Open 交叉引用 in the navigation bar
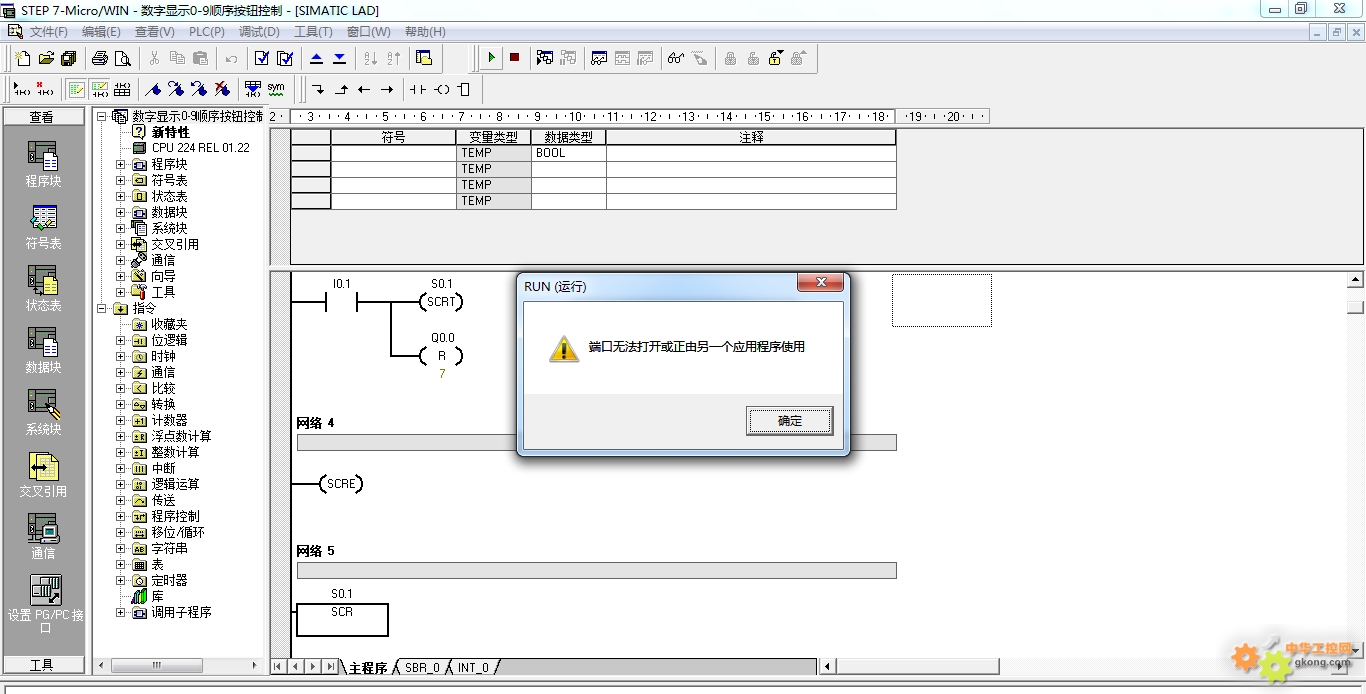This screenshot has width=1366, height=694. (43, 475)
